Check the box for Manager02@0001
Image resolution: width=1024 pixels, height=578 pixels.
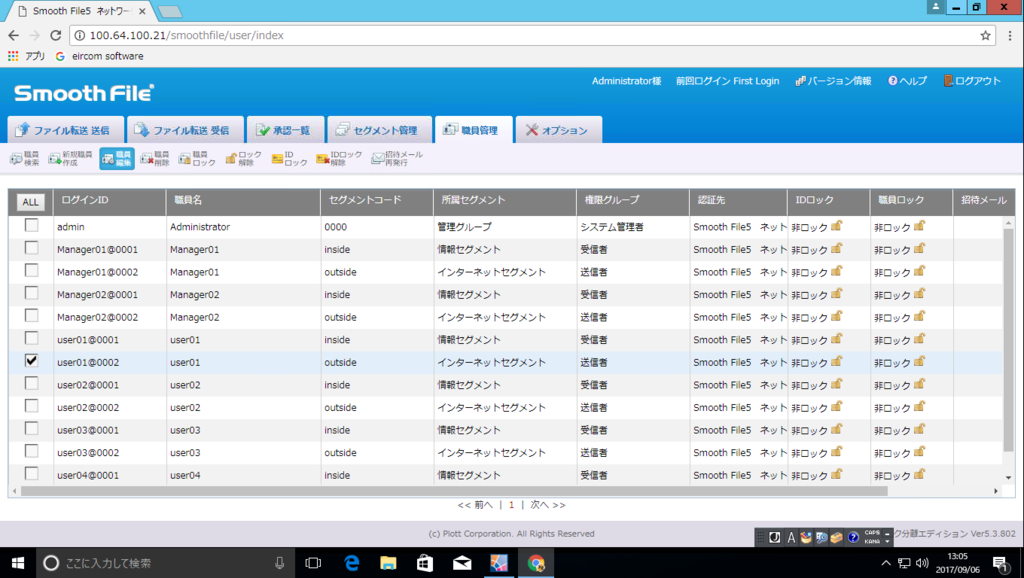coord(31,293)
